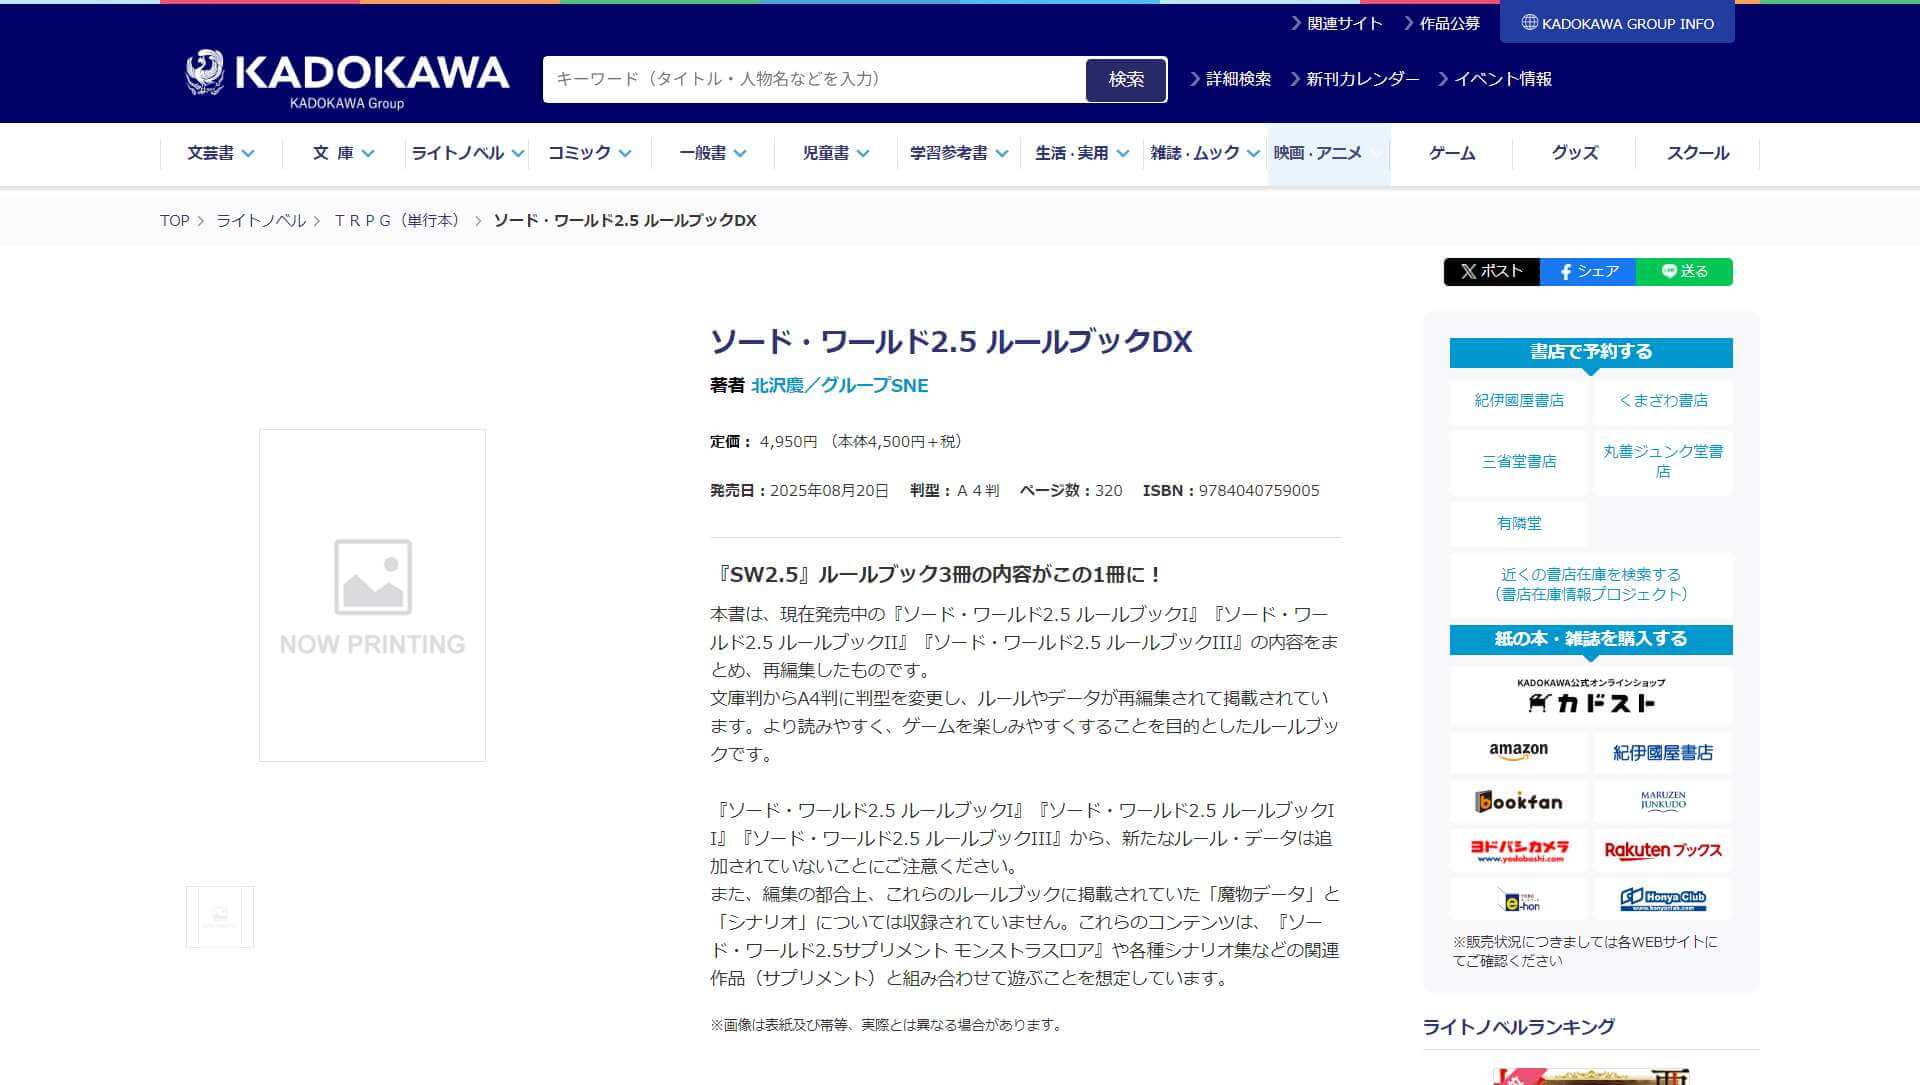Click the NOW PRINTING cover image
1920x1085 pixels.
coord(372,596)
